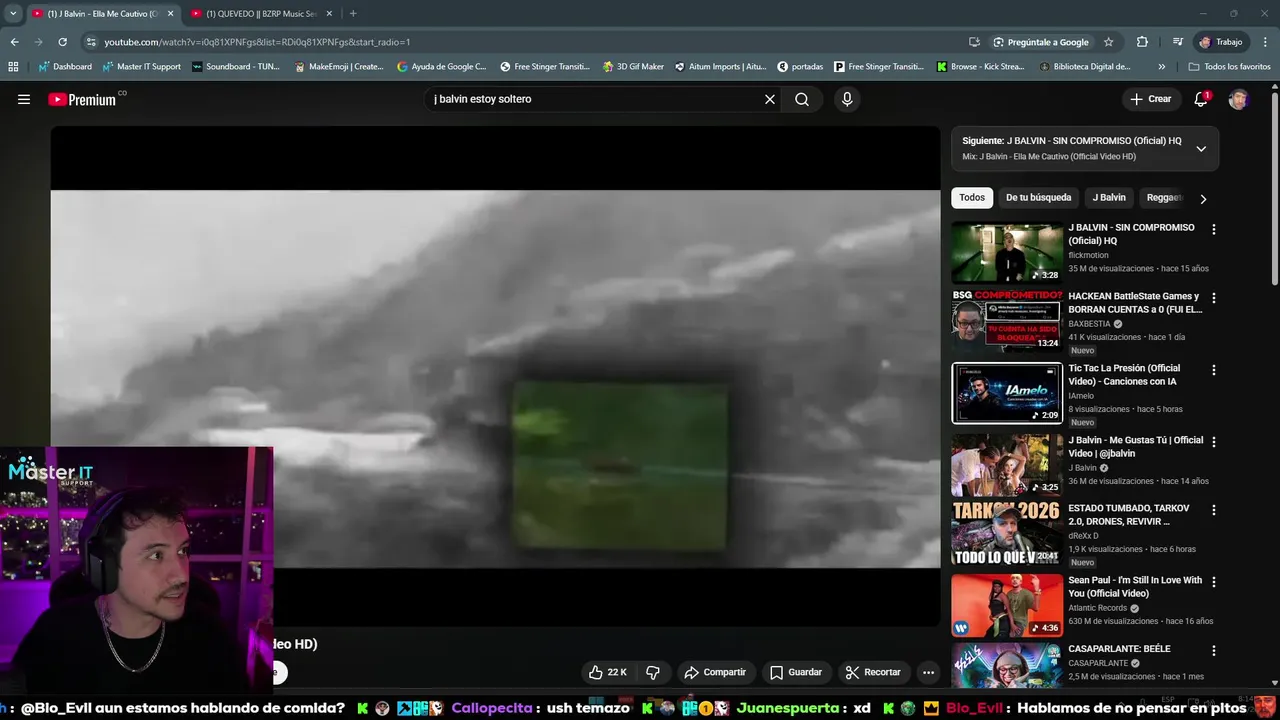
Task: Click the main video player
Action: click(495, 376)
